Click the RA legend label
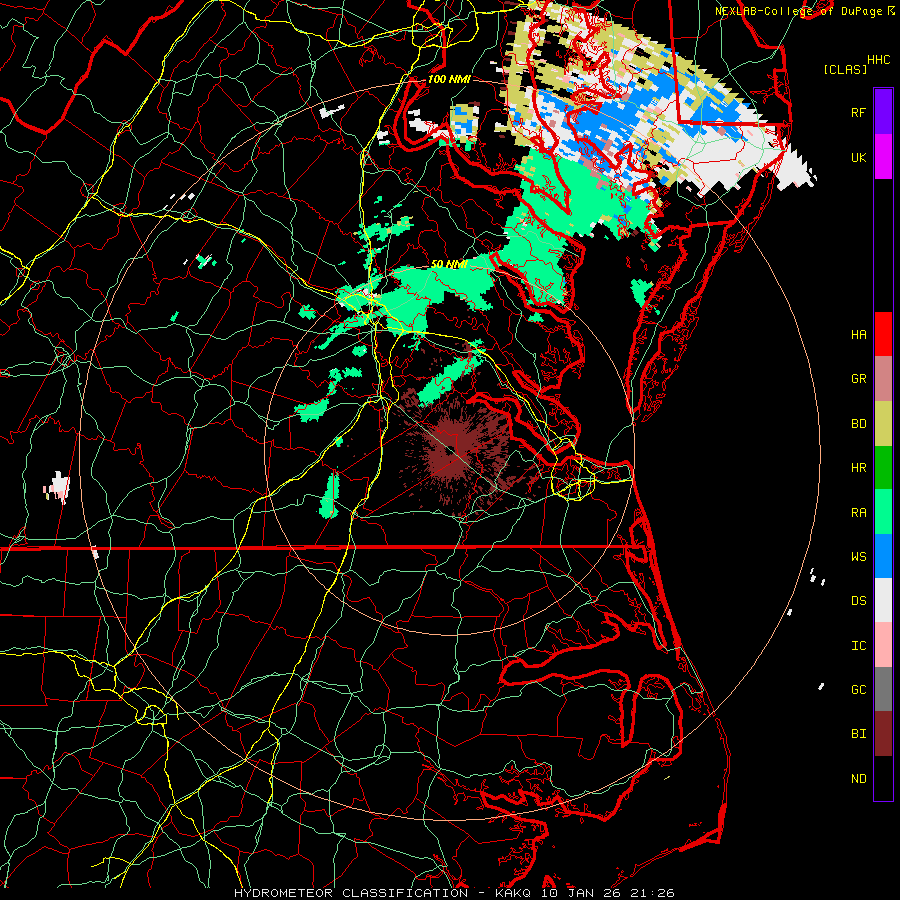Screen dimensions: 900x900 (x=858, y=513)
